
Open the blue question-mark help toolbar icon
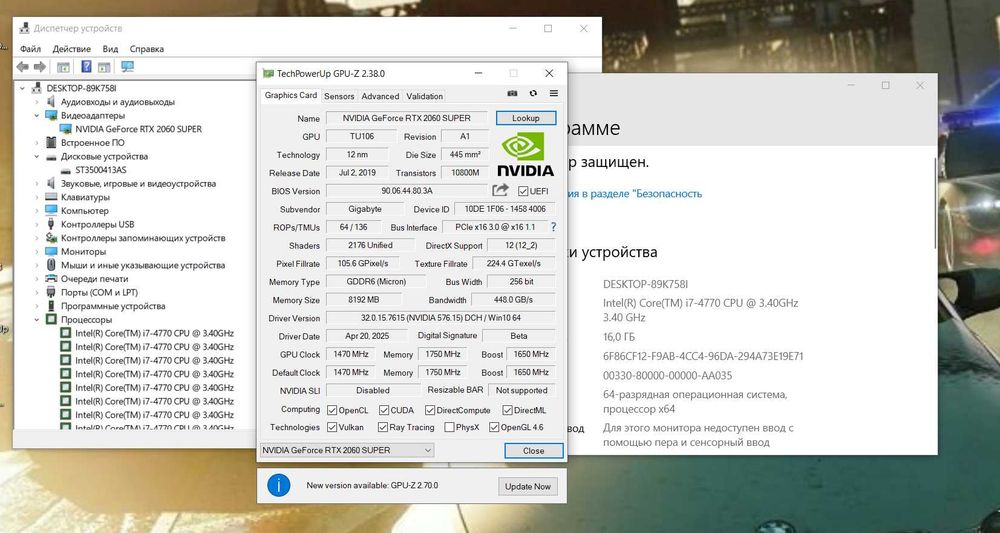click(87, 67)
